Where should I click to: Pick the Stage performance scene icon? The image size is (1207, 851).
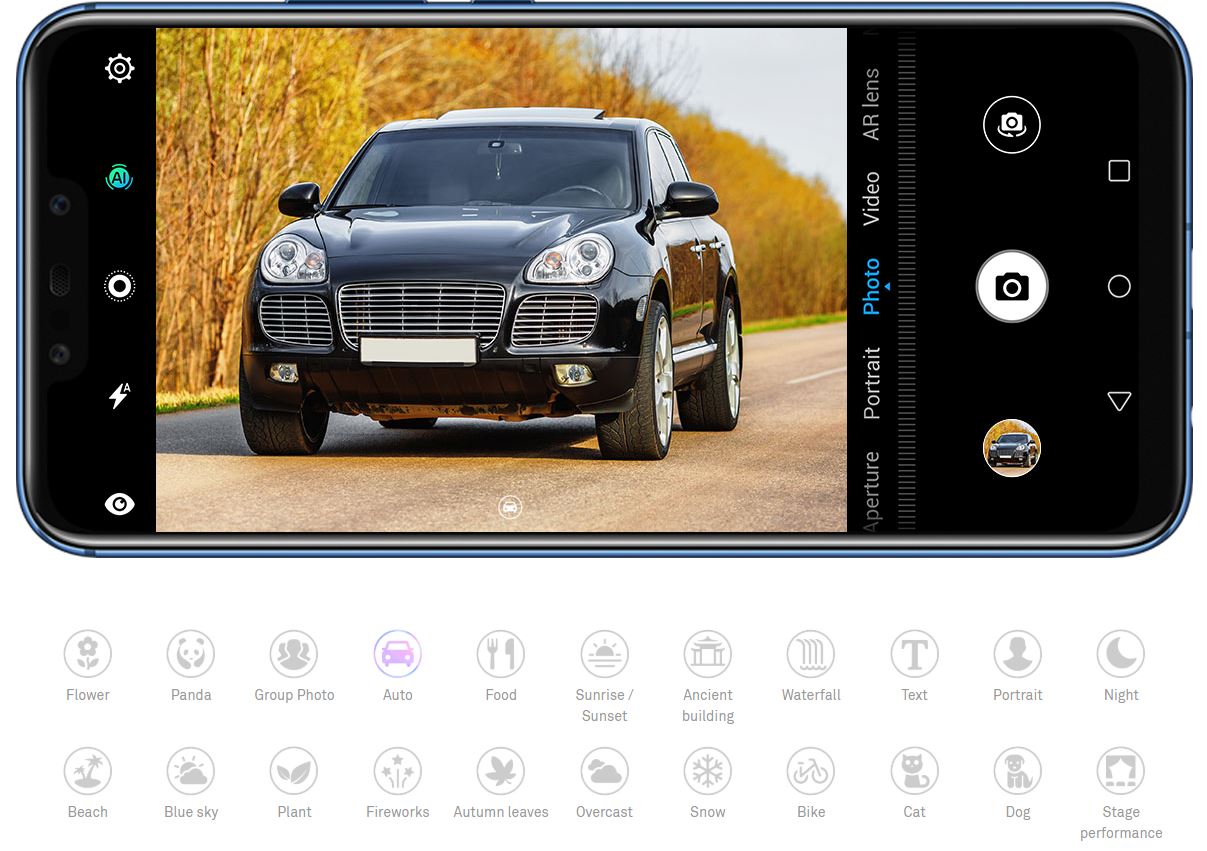pyautogui.click(x=1120, y=771)
